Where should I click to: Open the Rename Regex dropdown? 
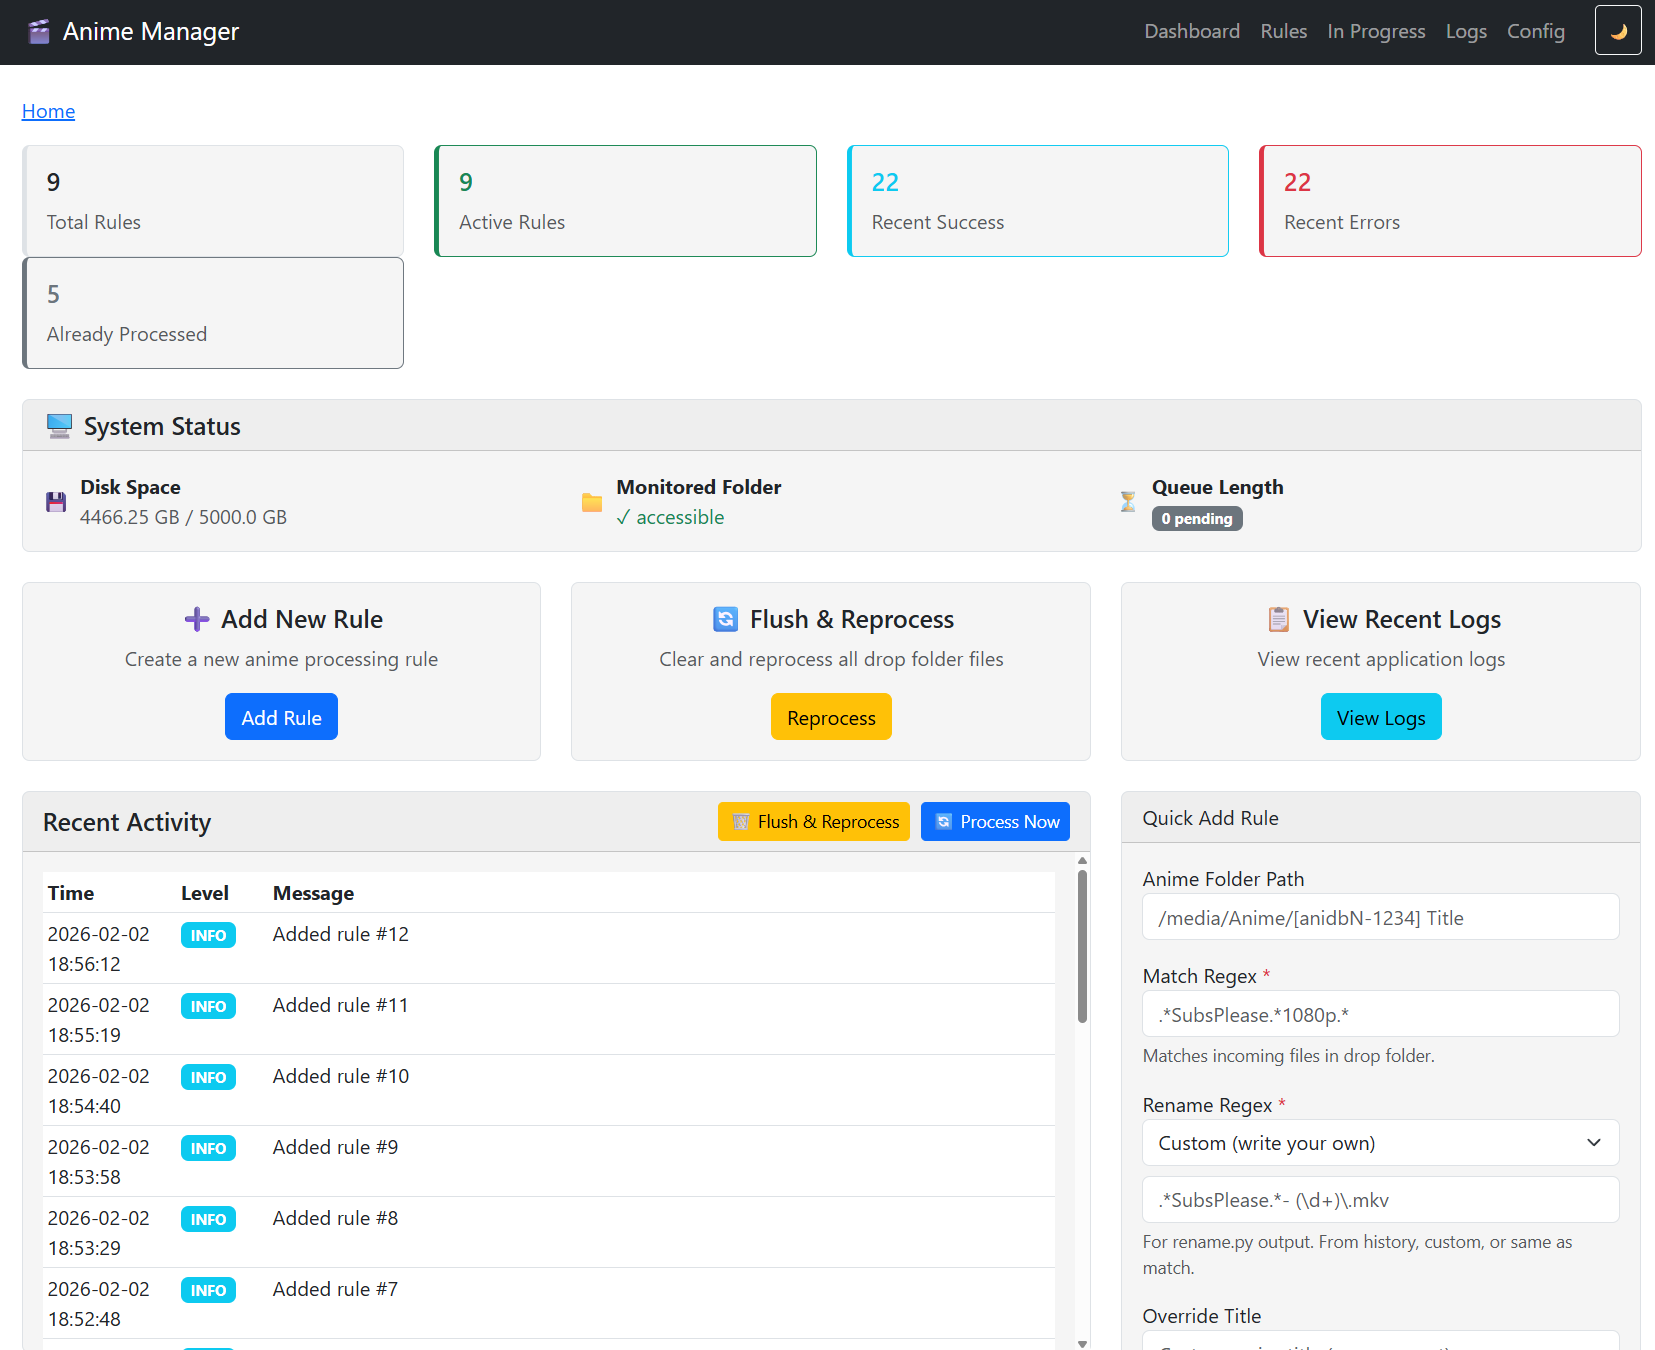point(1380,1143)
